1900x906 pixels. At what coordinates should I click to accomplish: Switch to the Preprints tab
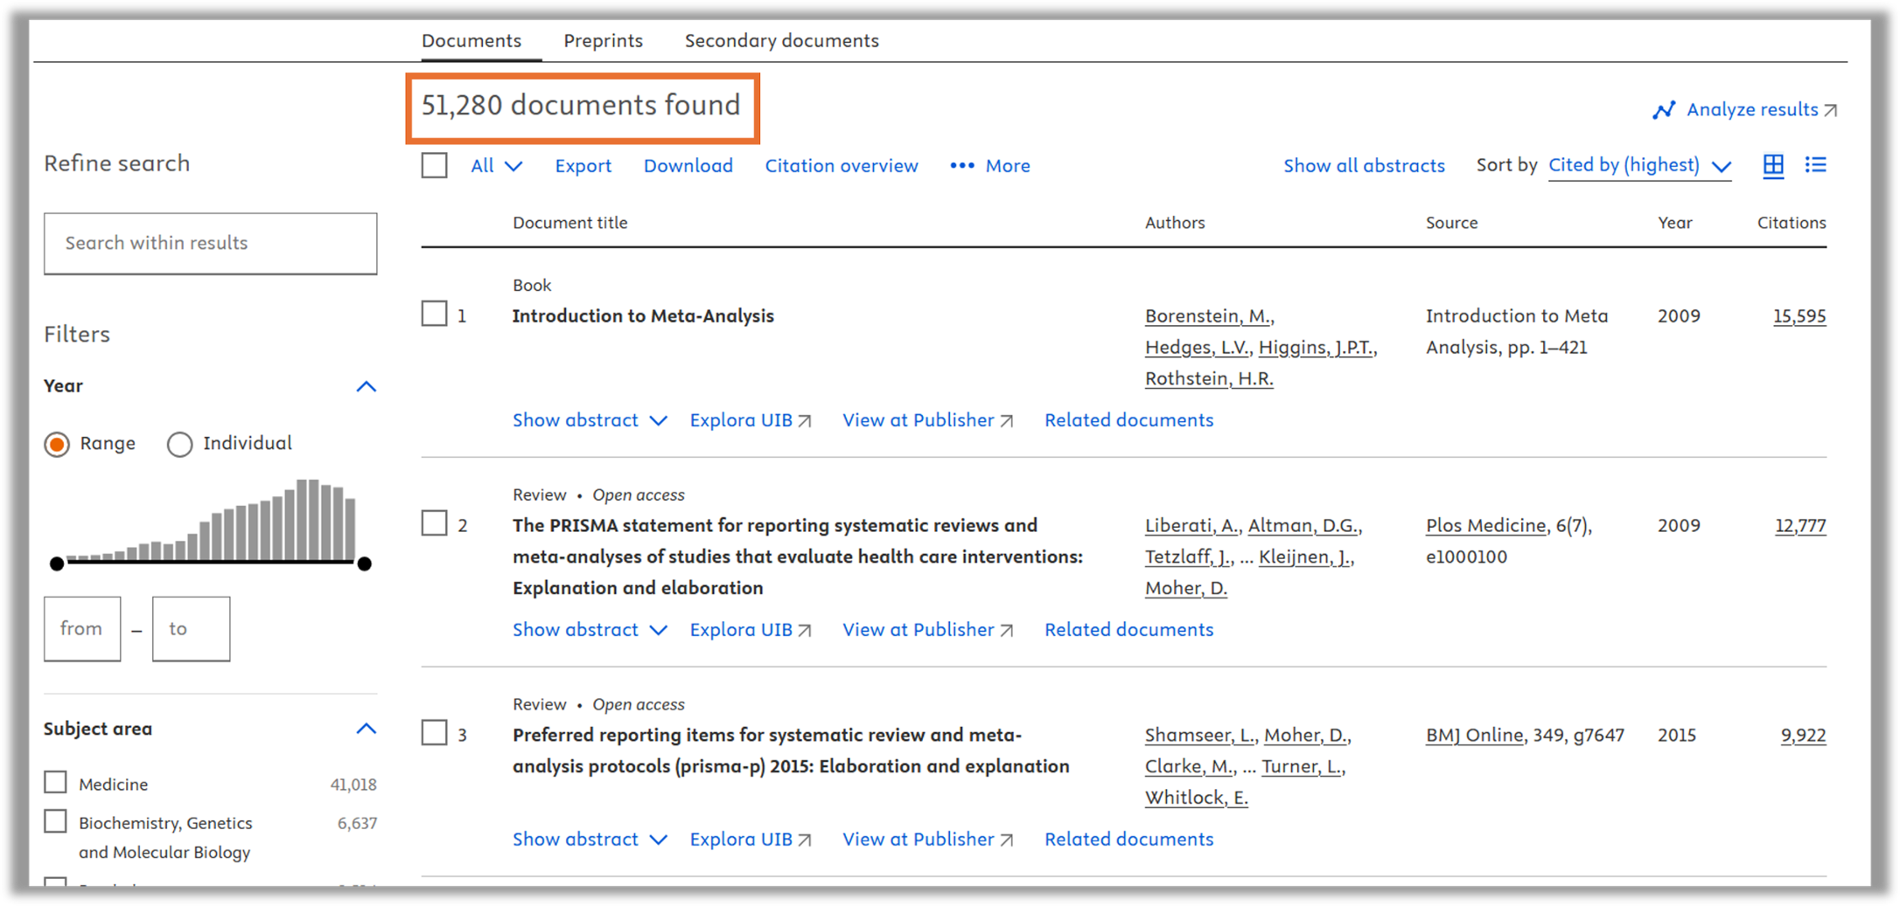pos(603,41)
